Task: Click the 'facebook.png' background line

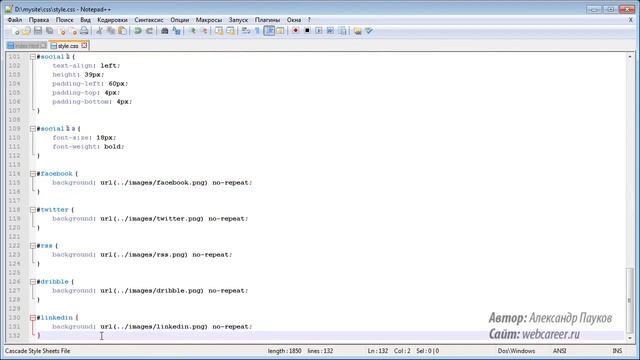Action: (x=152, y=182)
